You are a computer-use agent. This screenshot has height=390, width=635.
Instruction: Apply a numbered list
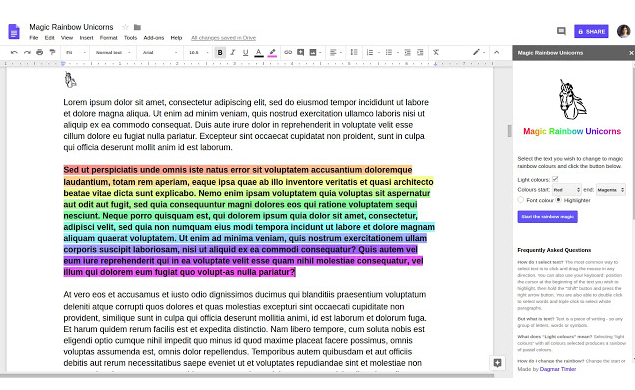[370, 52]
